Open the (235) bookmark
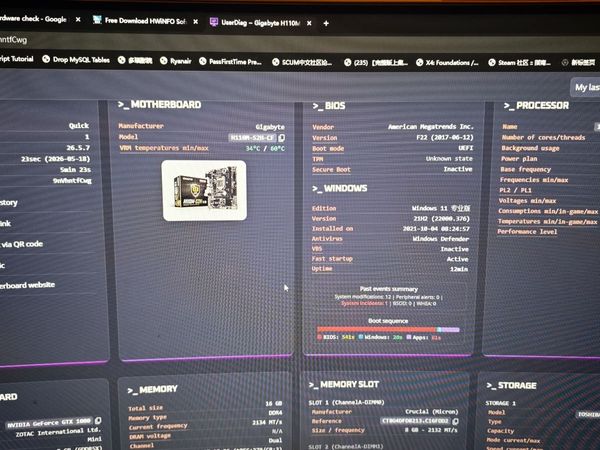This screenshot has width=600, height=450. tap(375, 62)
